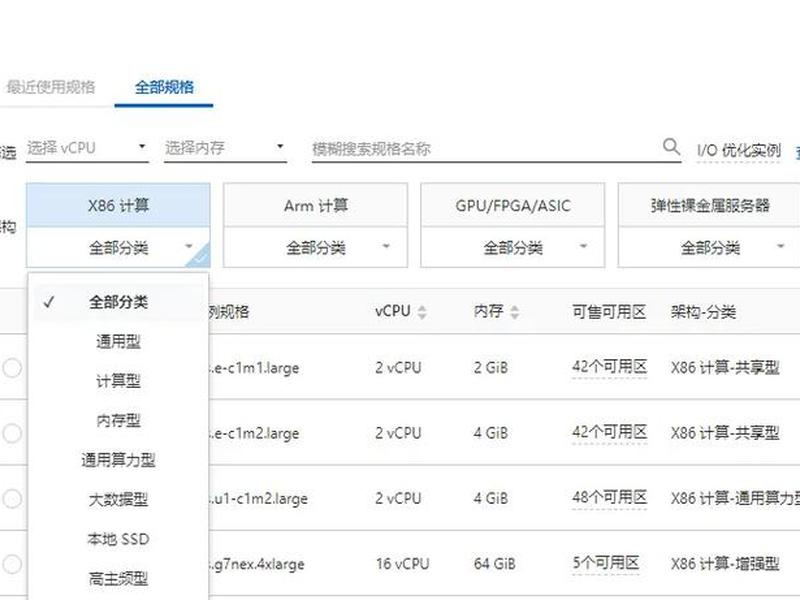Click 4 GiB in the e-c1m2.large row

(x=490, y=433)
